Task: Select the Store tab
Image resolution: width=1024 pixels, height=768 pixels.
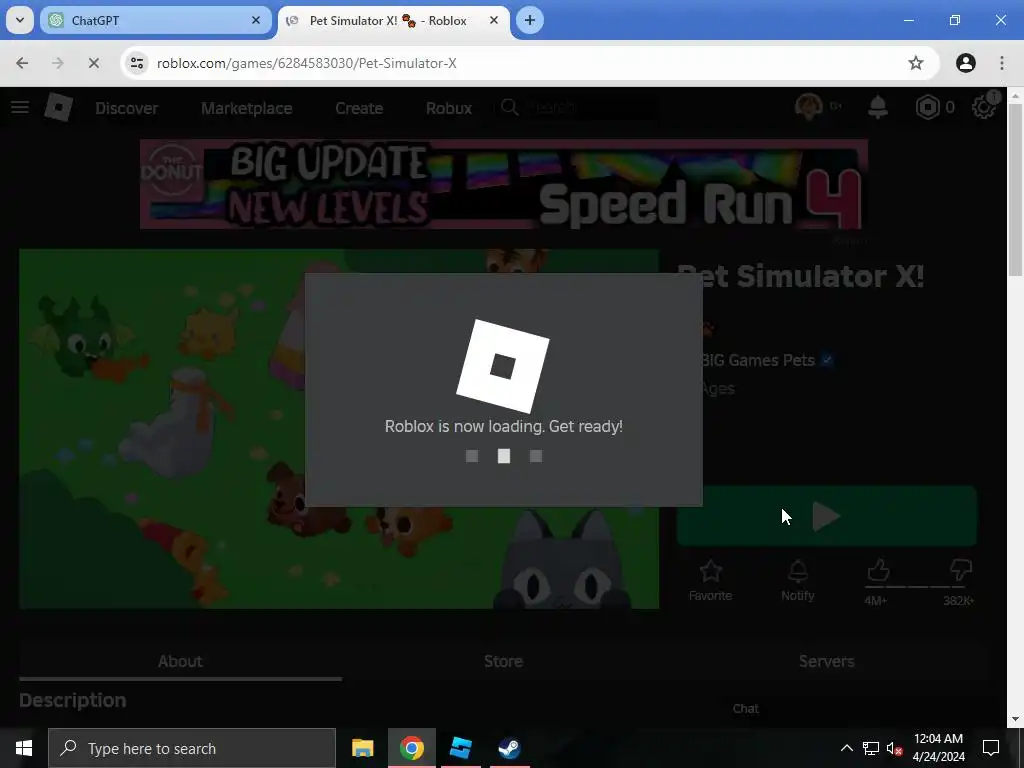Action: click(503, 662)
